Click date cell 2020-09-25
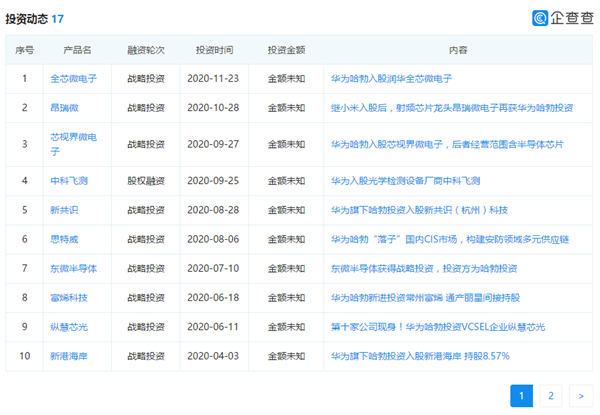600x415 pixels. coord(213,181)
